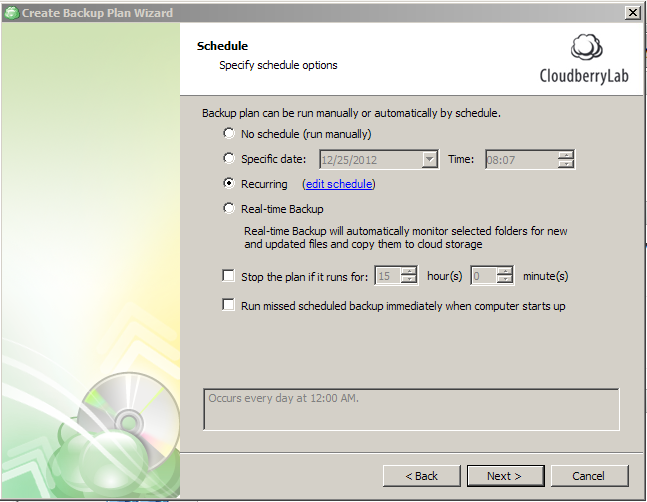647x502 pixels.
Task: Click the CloudBerry icon in the title bar
Action: pyautogui.click(x=11, y=12)
